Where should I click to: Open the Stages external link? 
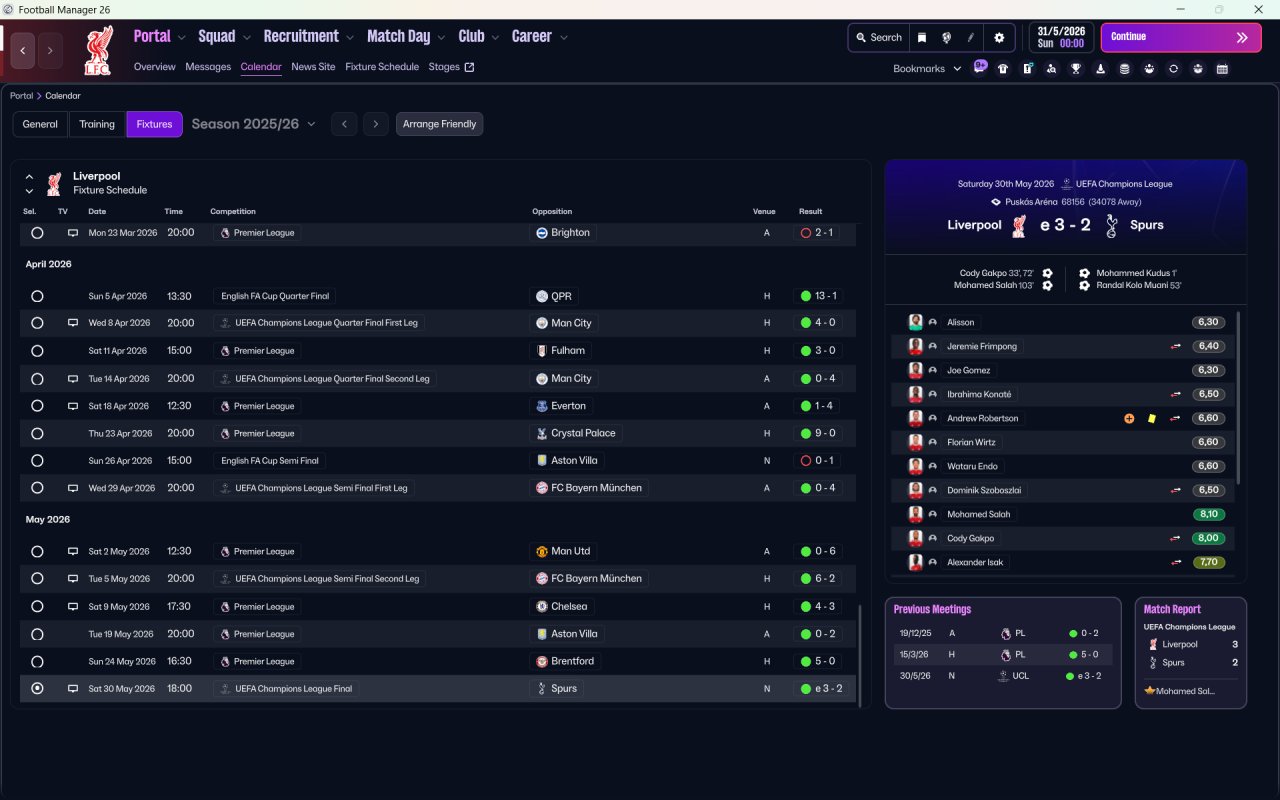tap(451, 67)
